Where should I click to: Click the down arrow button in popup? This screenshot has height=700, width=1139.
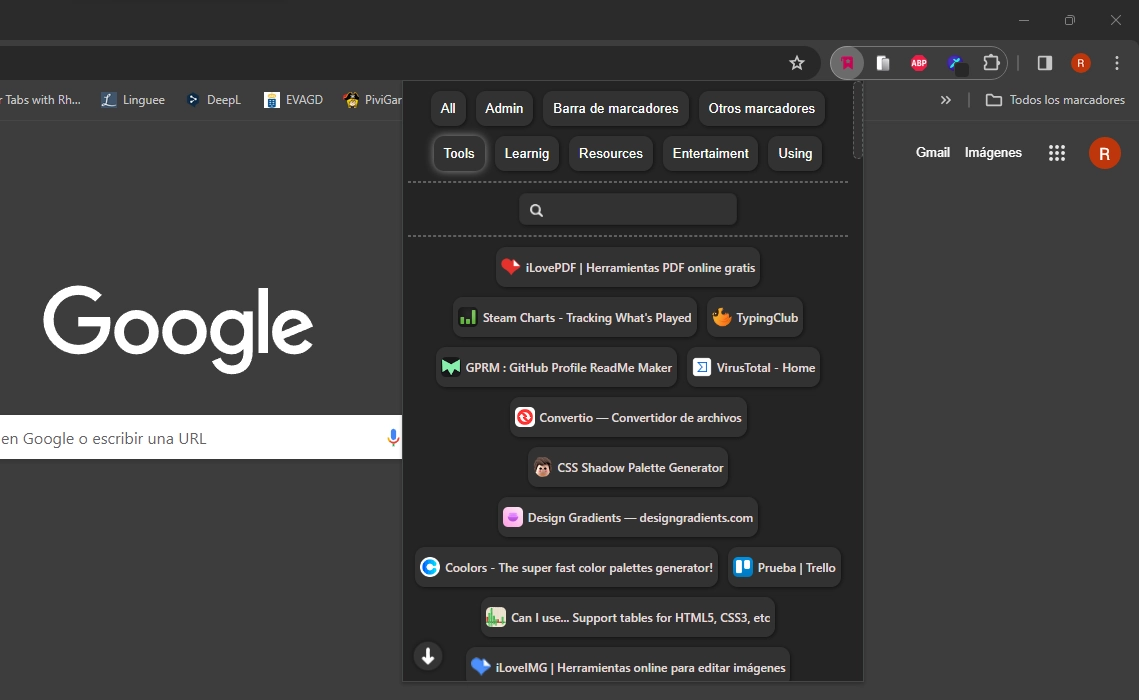click(429, 656)
